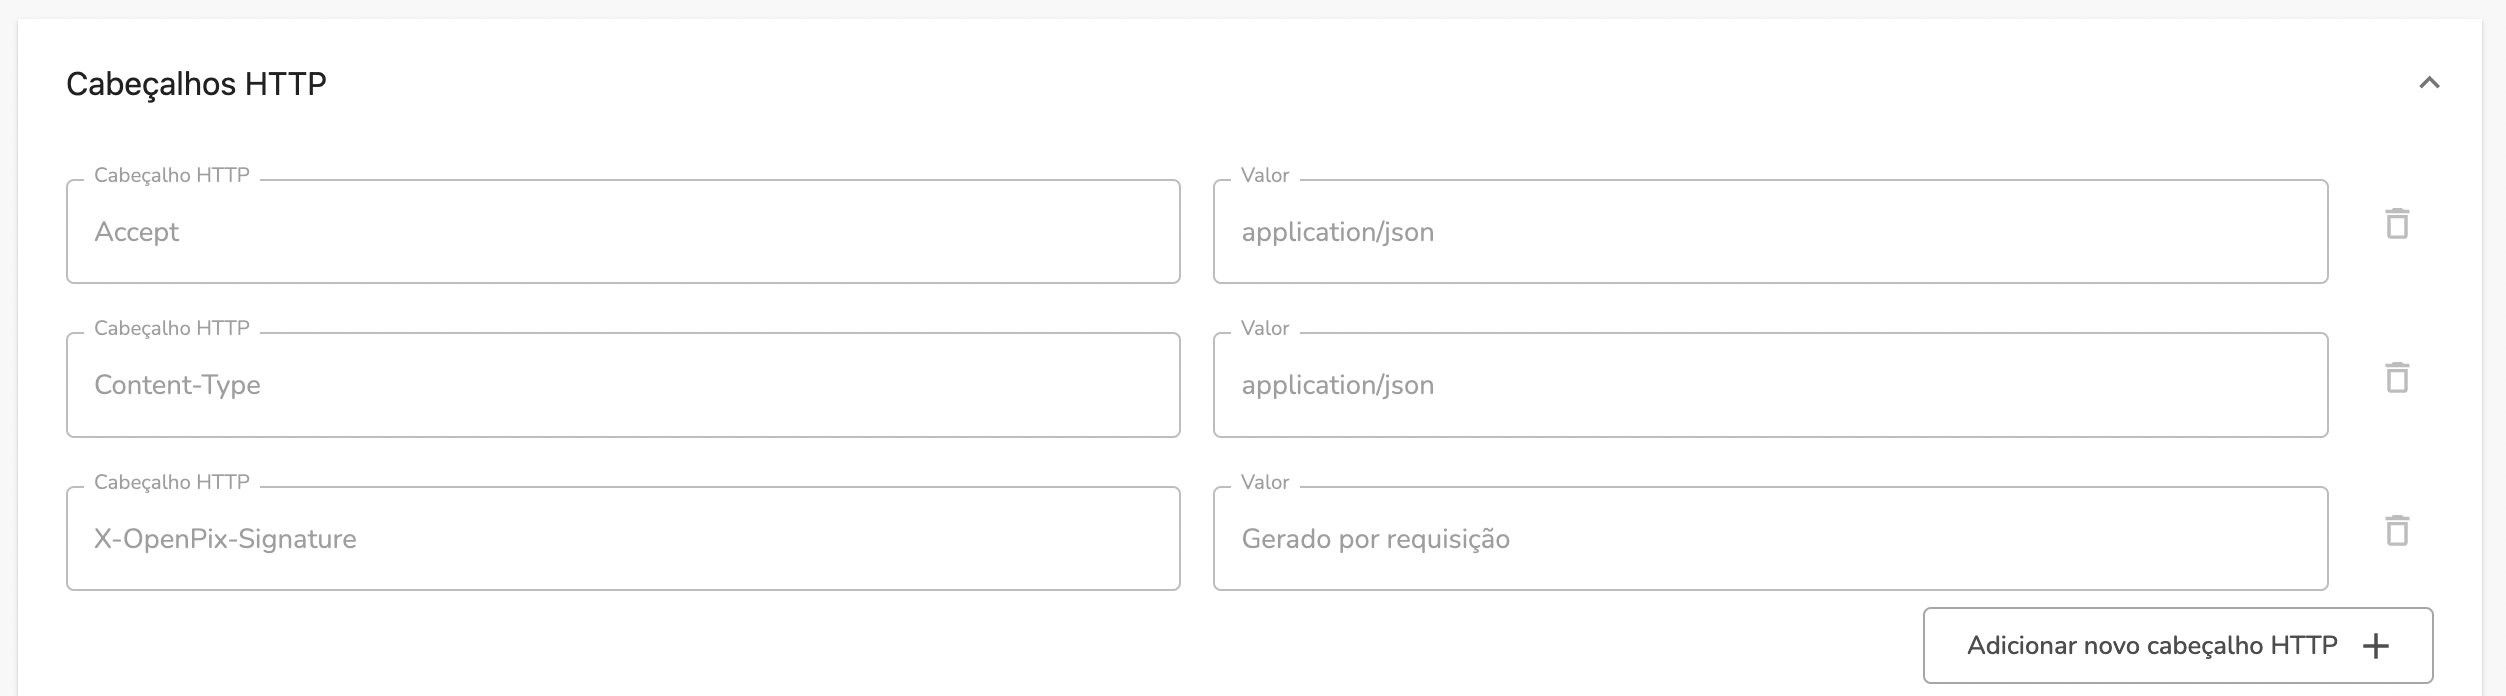
Task: Click the Cabeçalhos HTTP section title
Action: (196, 85)
